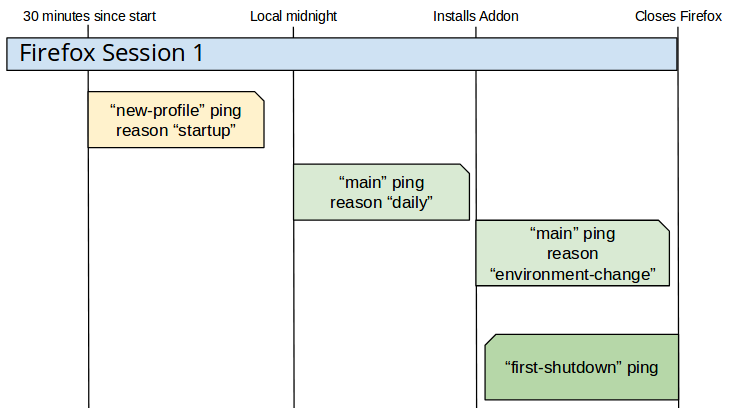Viewport: 730px width, 408px height.
Task: Click the "main" ping reason "daily" box
Action: coord(380,192)
